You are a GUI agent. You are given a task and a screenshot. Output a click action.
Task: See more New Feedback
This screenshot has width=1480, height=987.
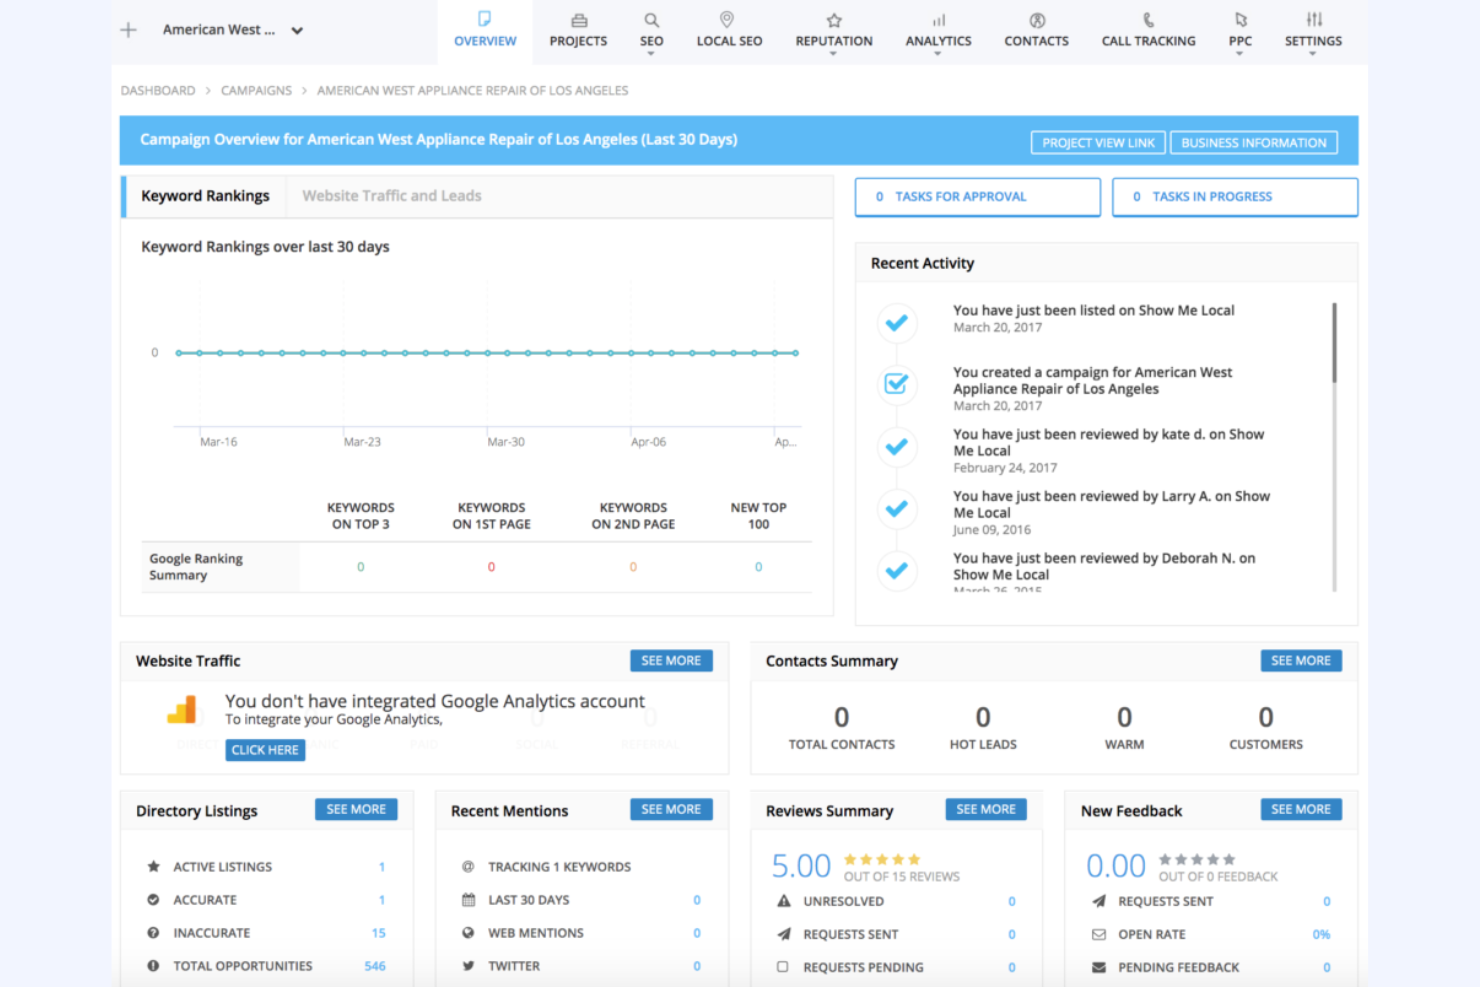[1301, 809]
